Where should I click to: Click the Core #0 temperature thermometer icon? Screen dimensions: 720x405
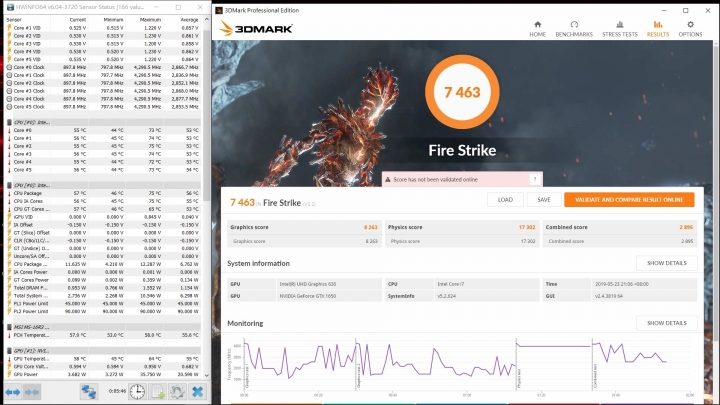click(x=9, y=130)
